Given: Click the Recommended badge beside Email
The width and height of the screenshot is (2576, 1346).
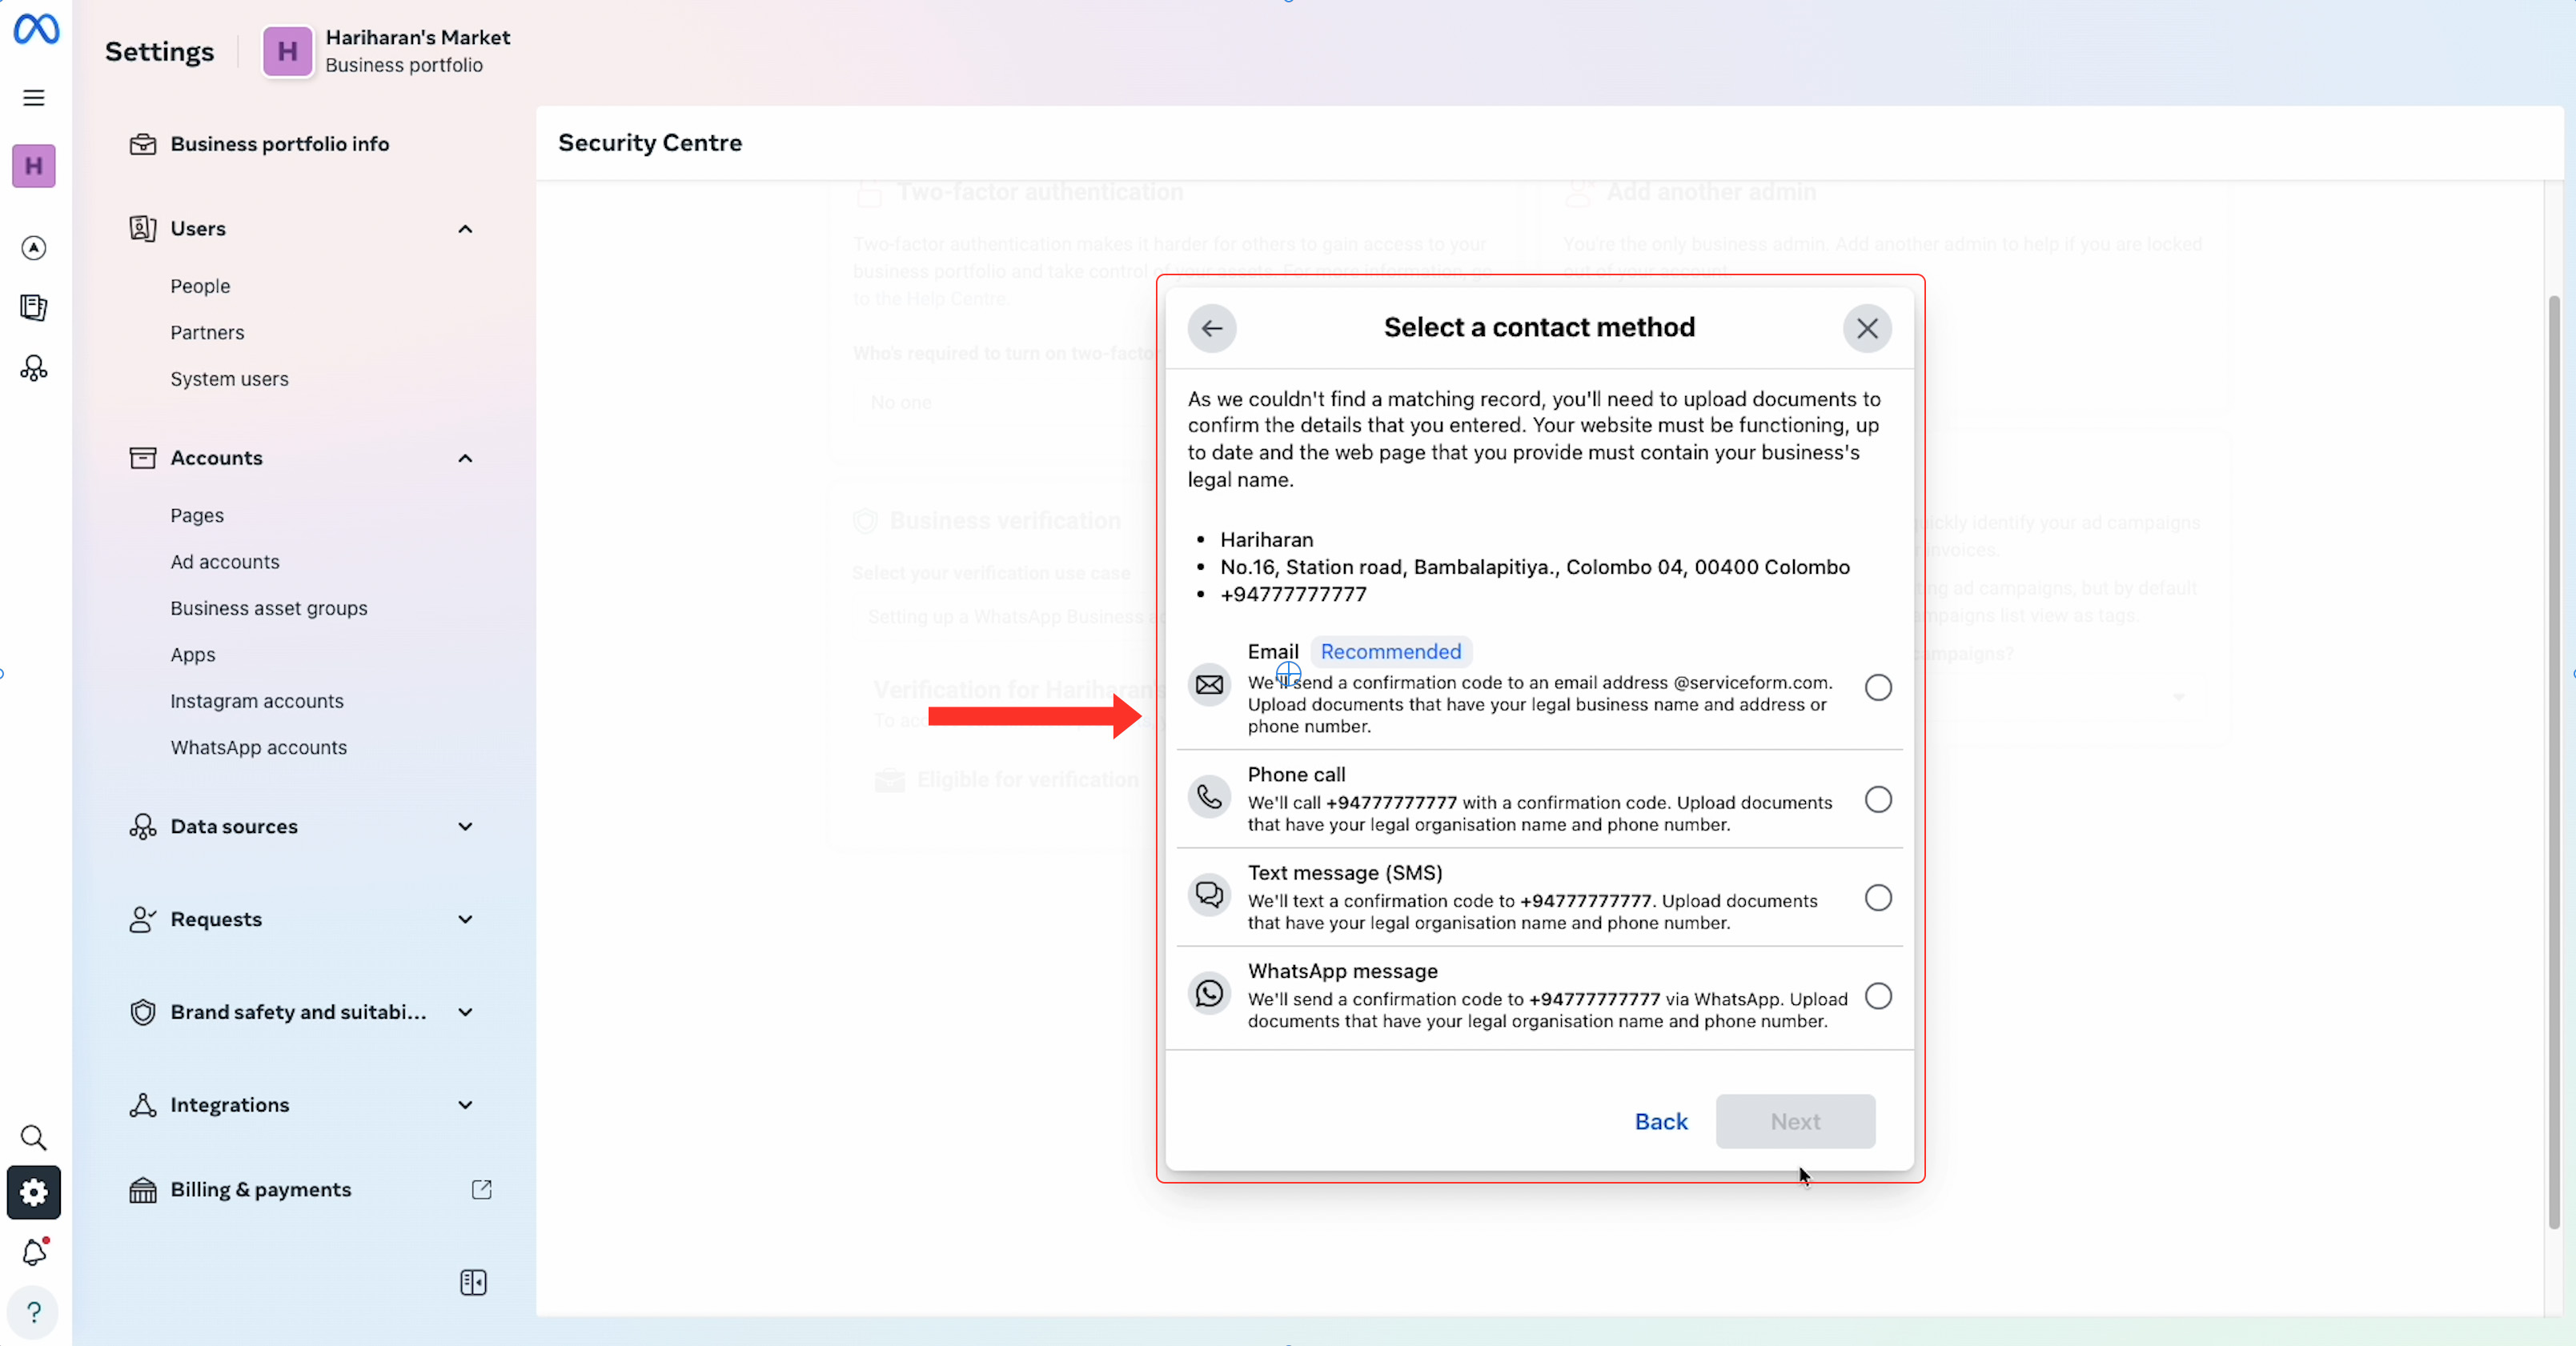Looking at the screenshot, I should coord(1390,652).
